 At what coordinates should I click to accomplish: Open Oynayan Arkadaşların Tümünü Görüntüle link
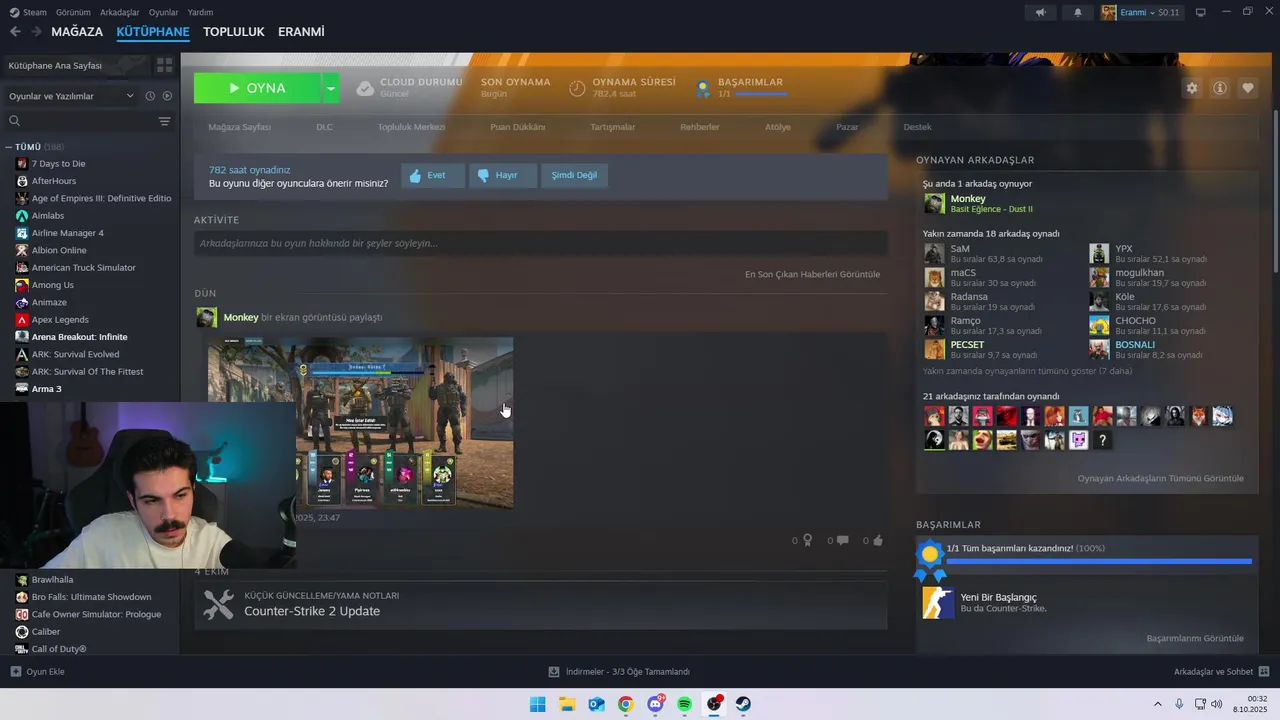tap(1160, 478)
